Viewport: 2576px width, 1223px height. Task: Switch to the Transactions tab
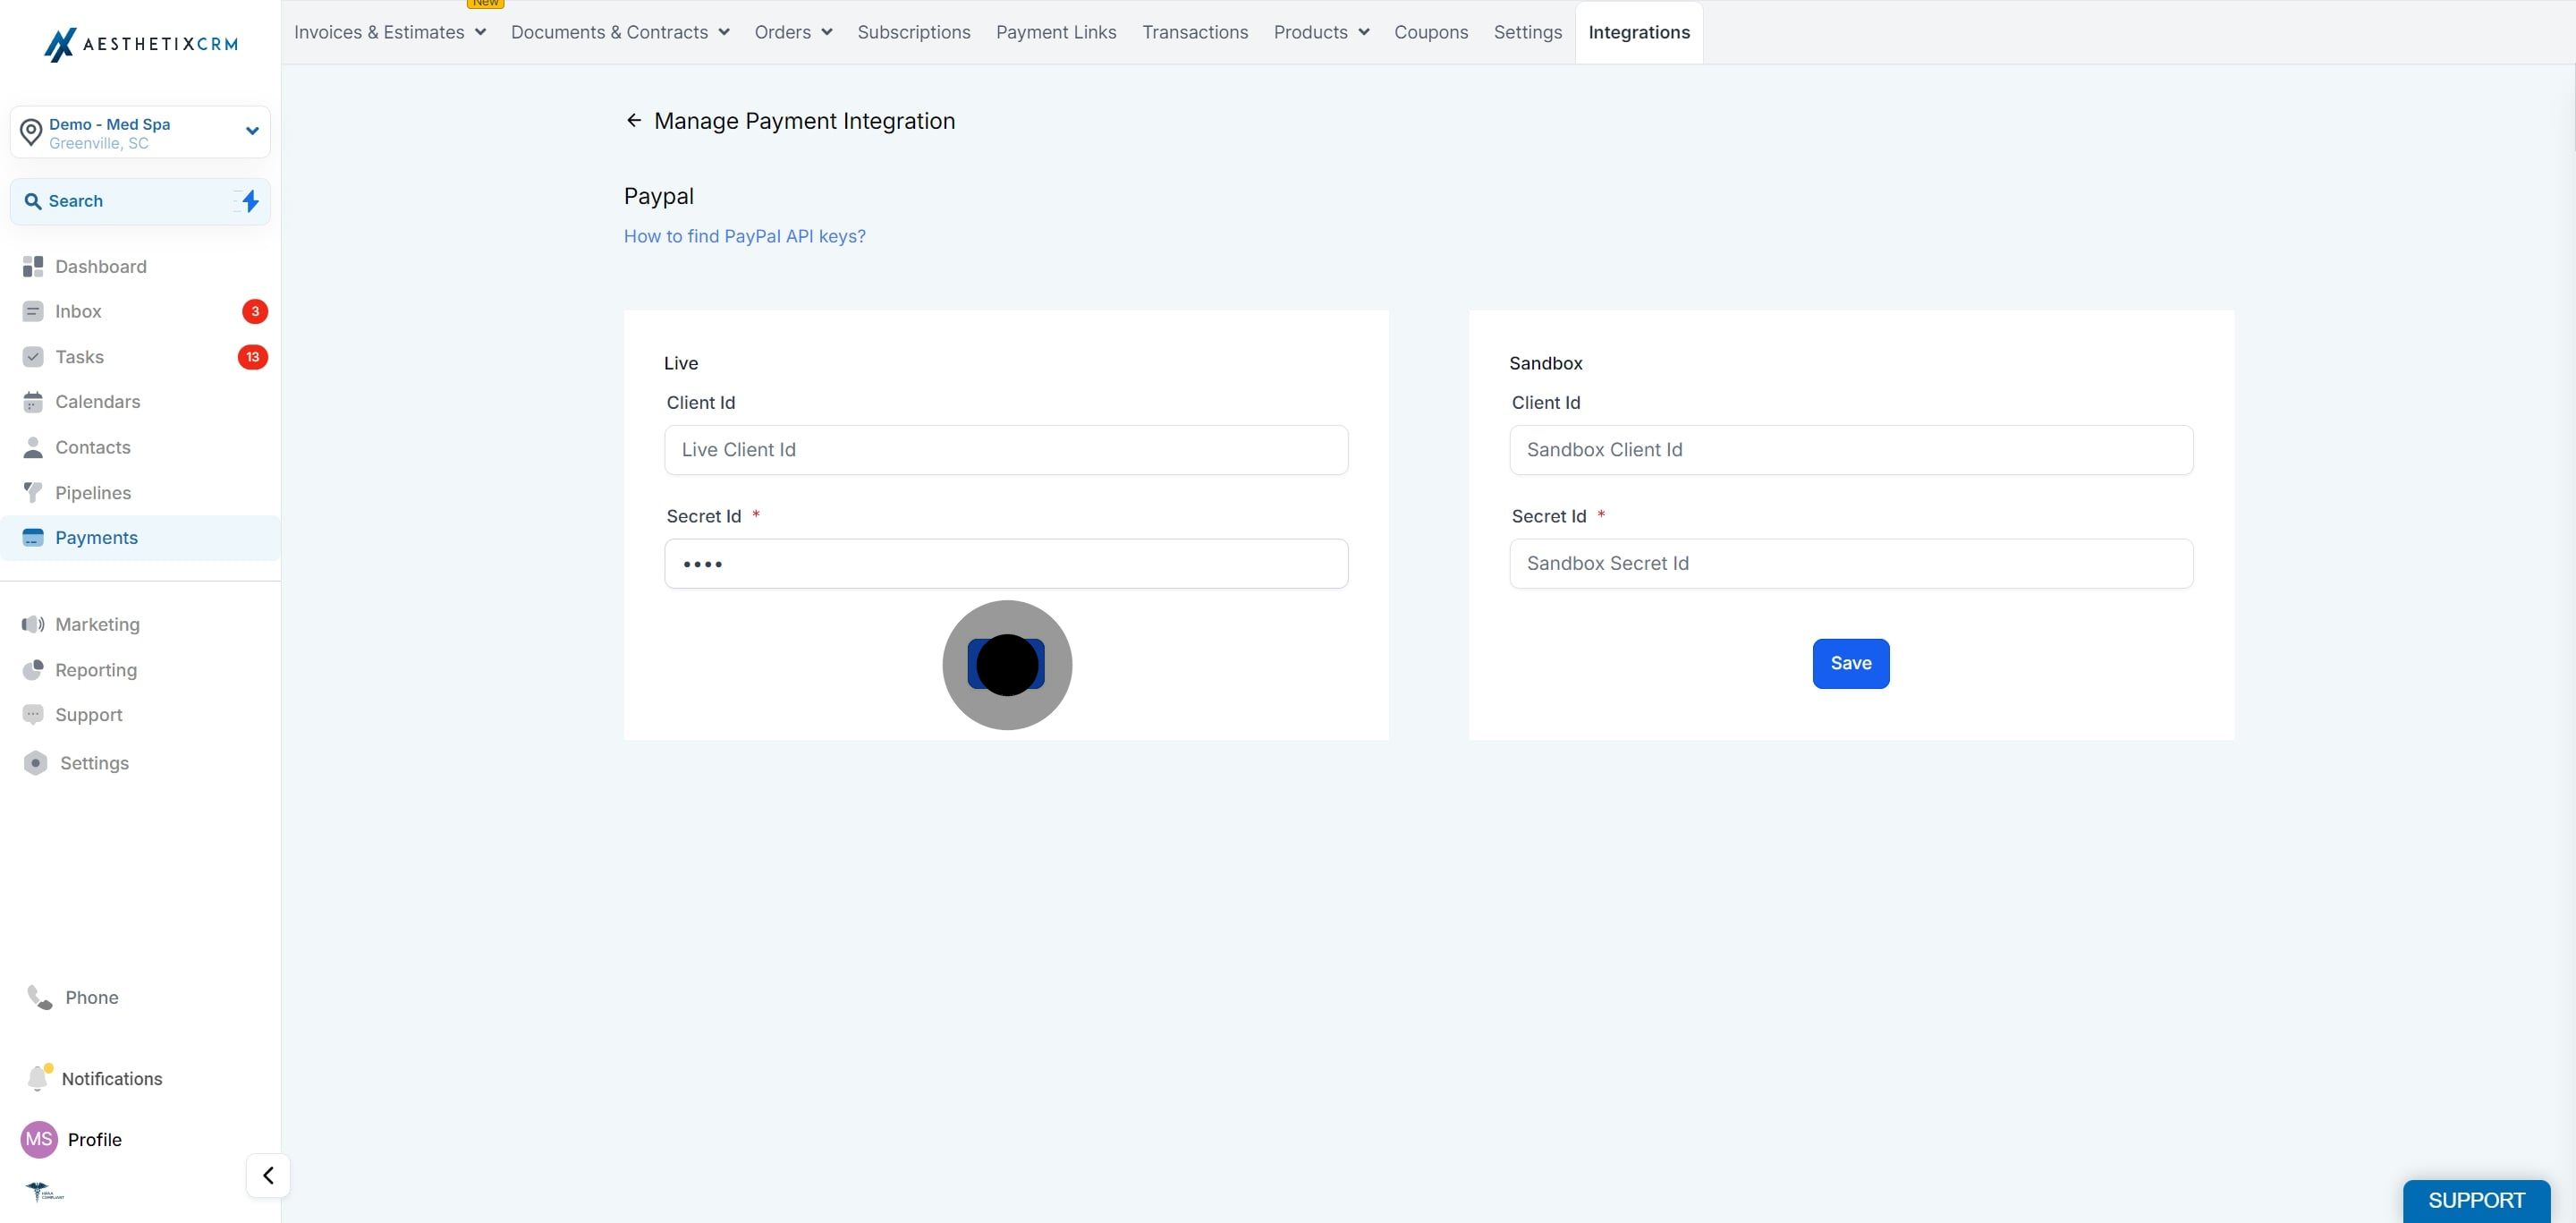click(x=1195, y=32)
